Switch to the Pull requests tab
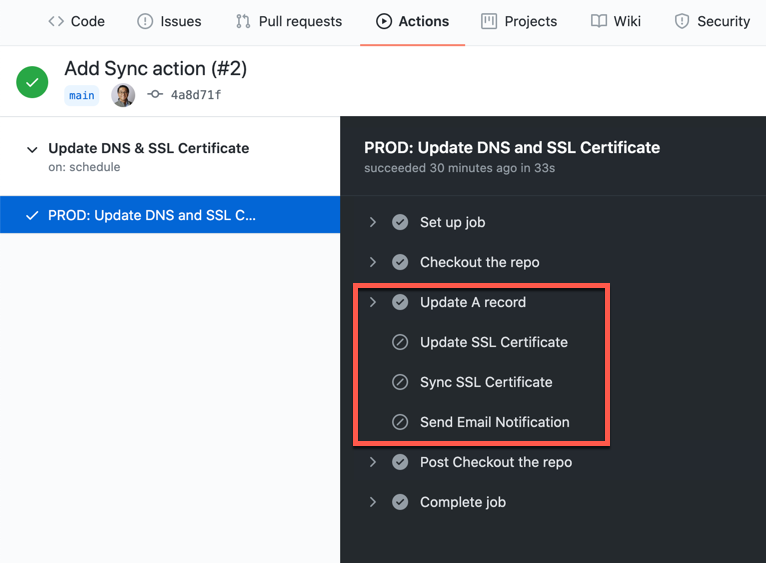 pos(289,22)
